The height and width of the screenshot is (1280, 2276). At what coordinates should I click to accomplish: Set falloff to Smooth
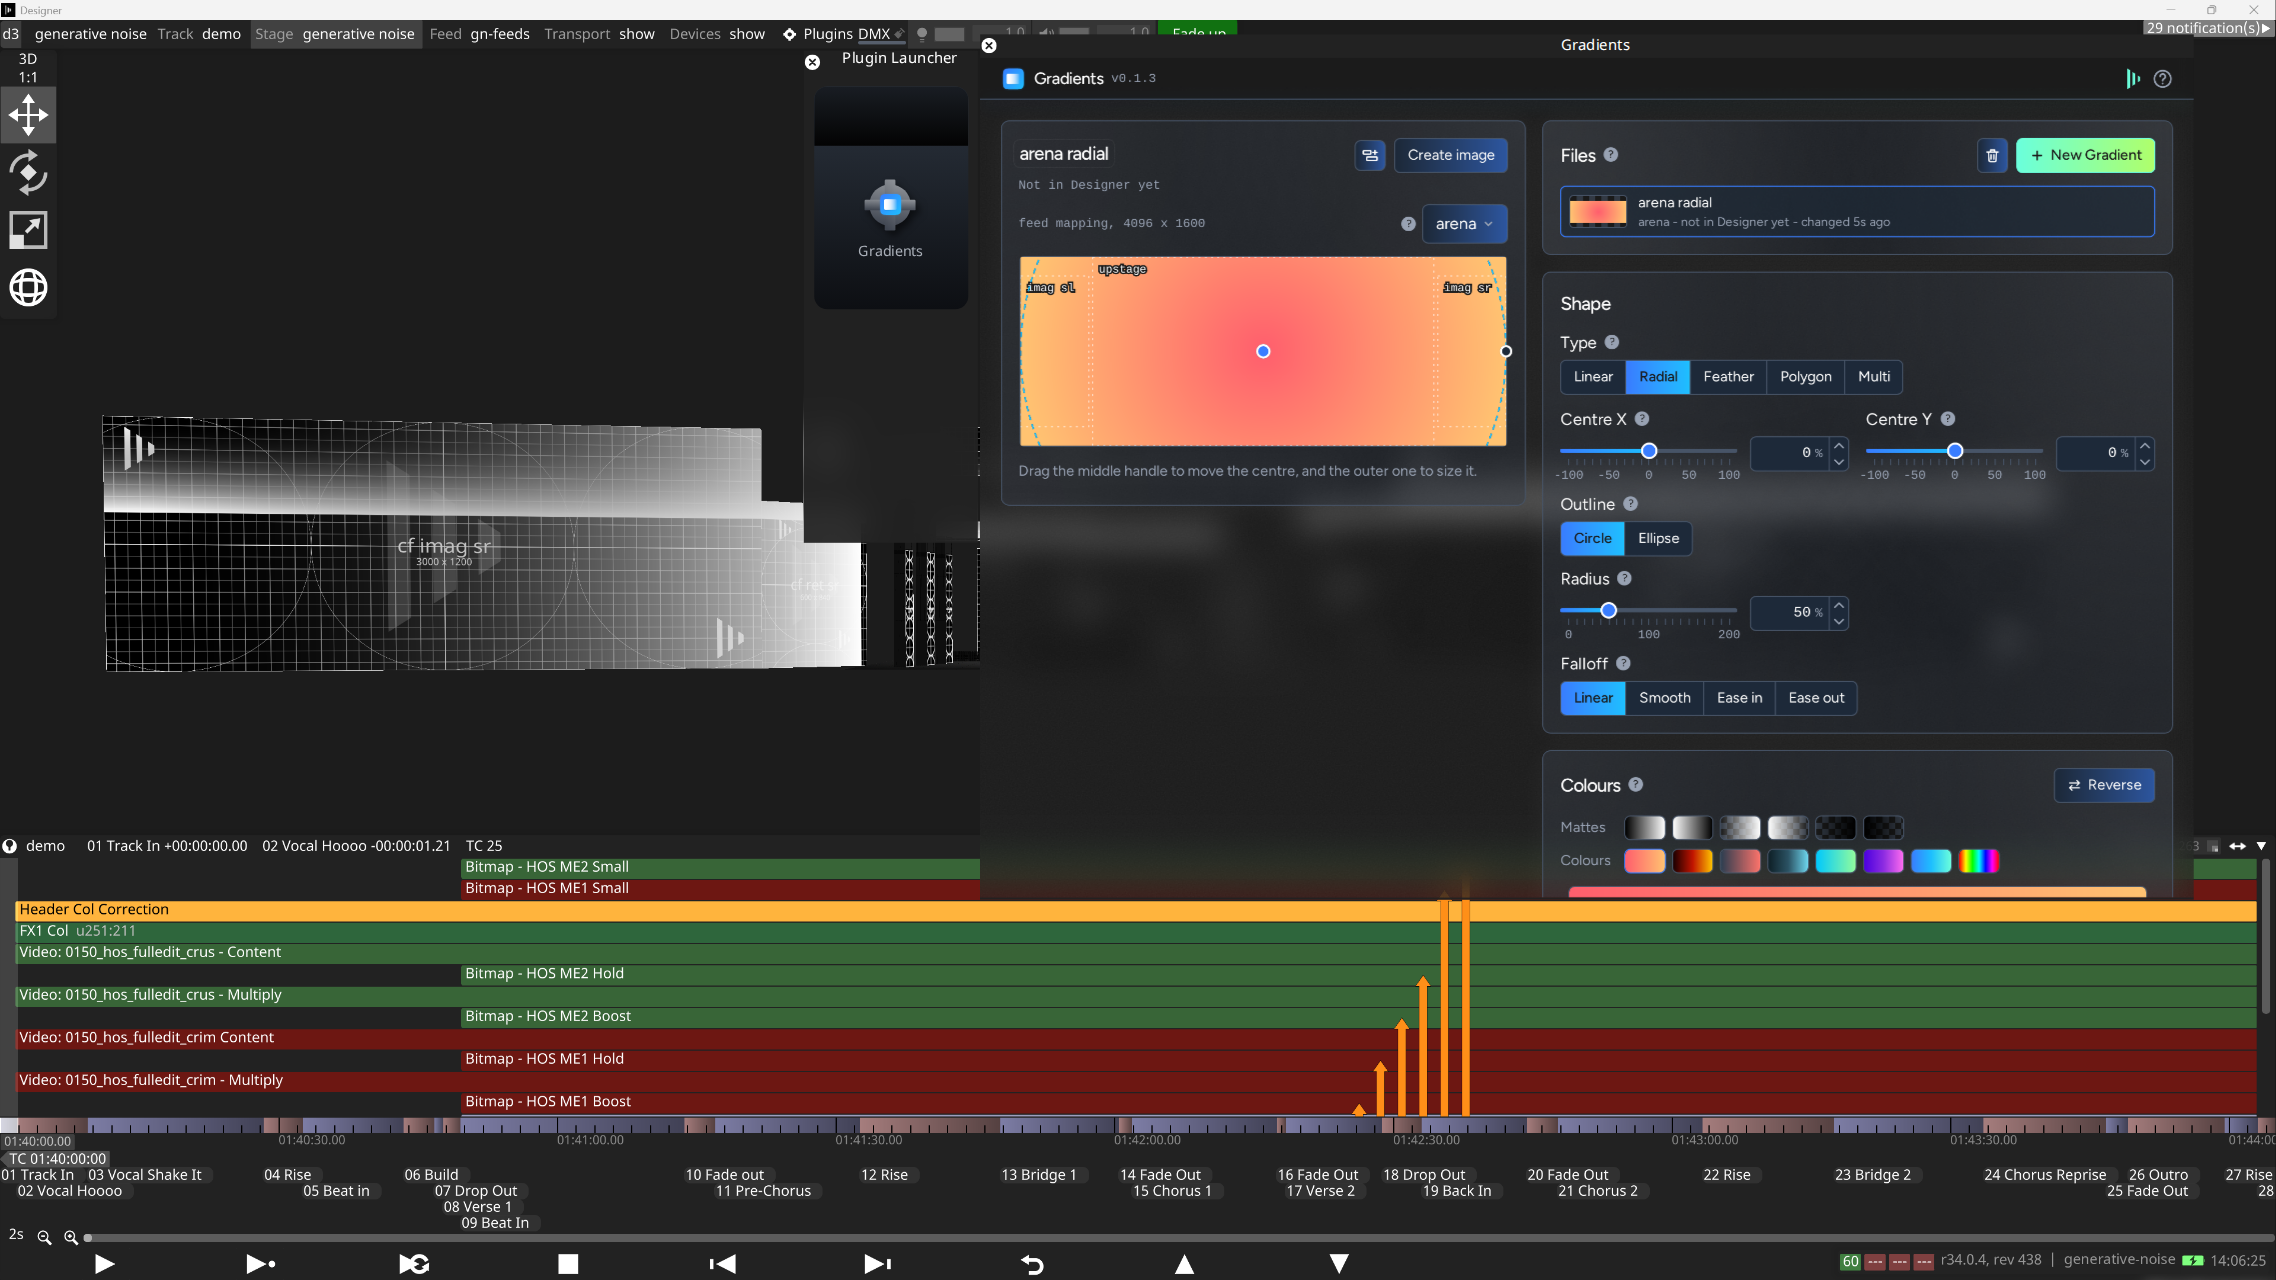click(x=1664, y=698)
